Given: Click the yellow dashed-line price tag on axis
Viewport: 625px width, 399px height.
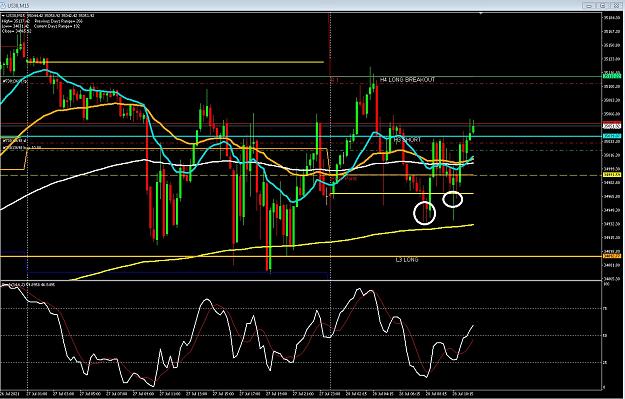Looking at the screenshot, I should tap(611, 175).
